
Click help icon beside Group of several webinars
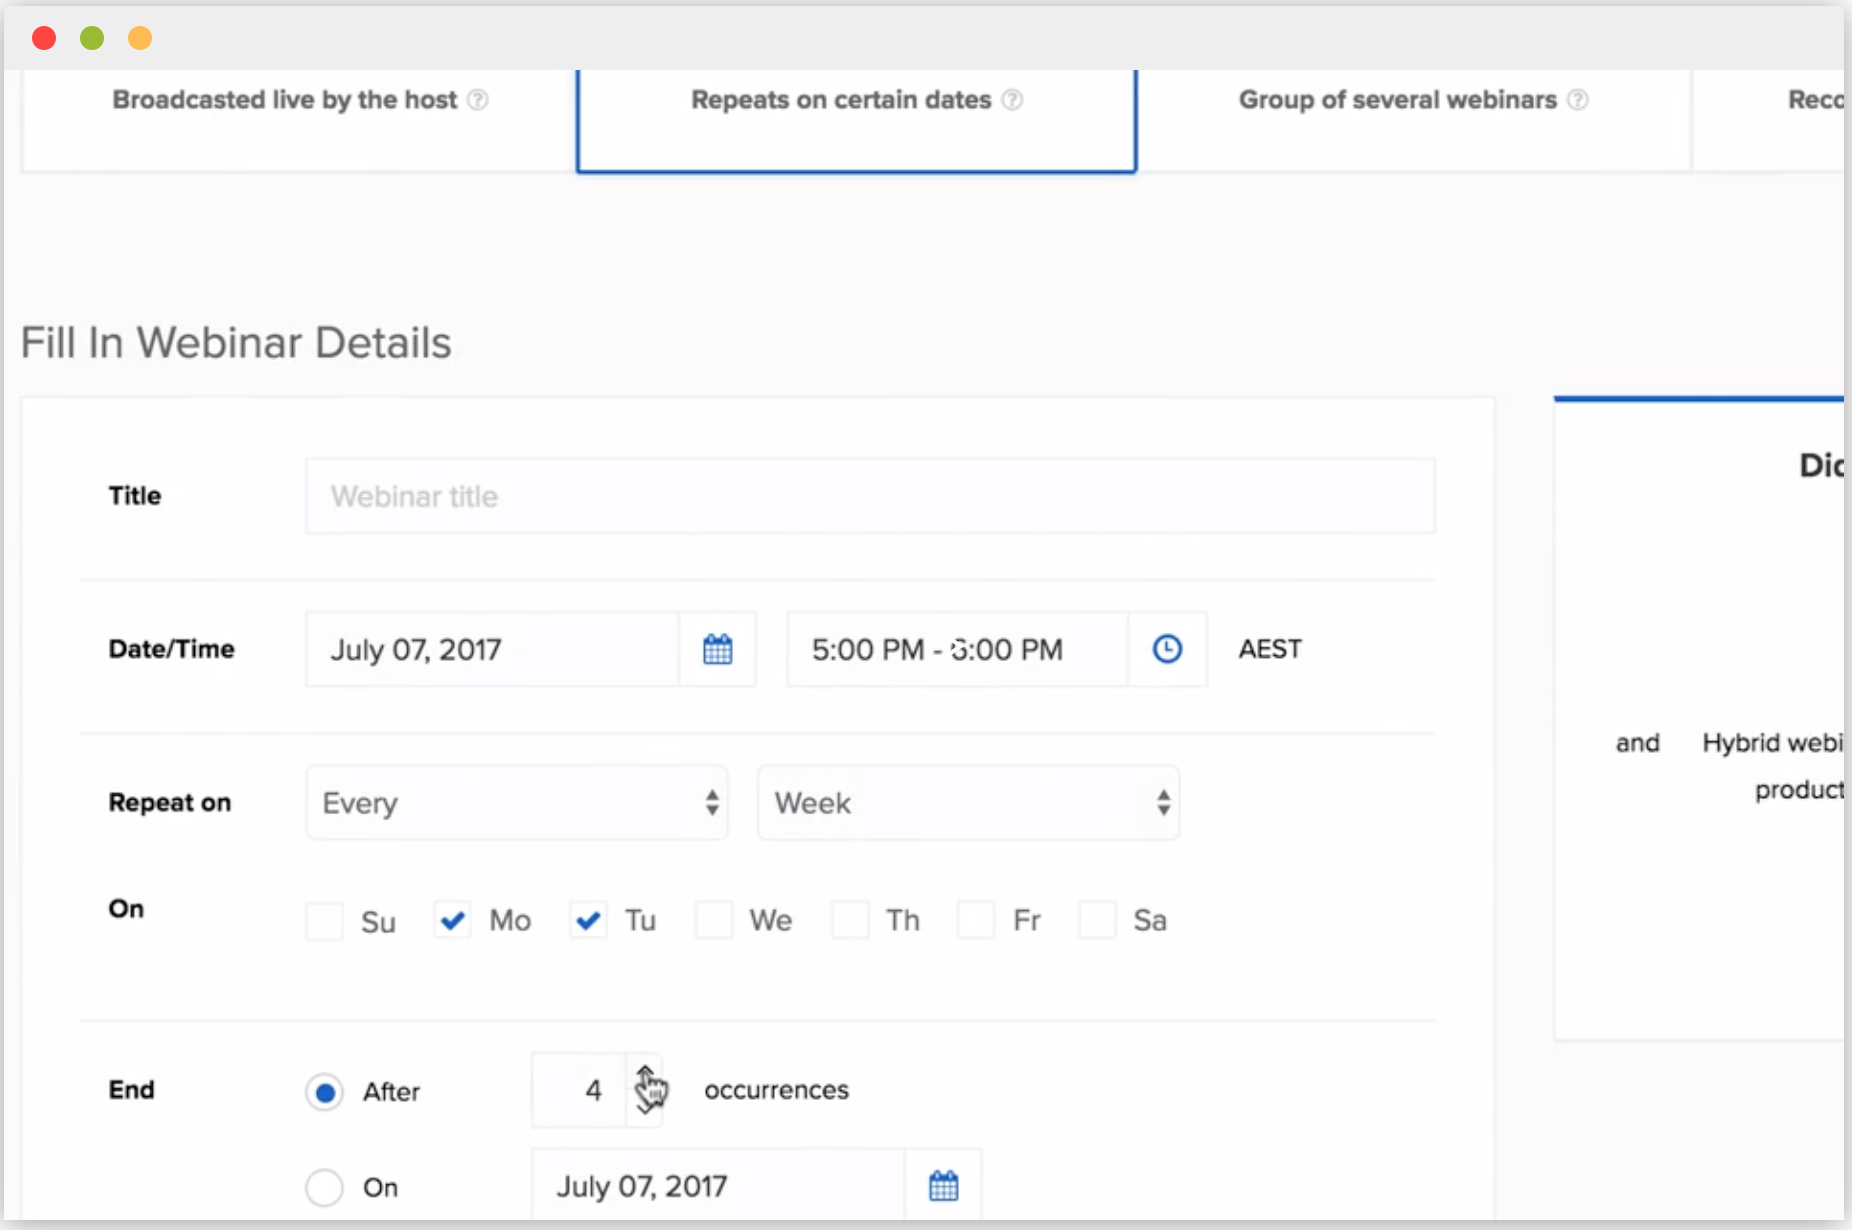click(x=1578, y=100)
